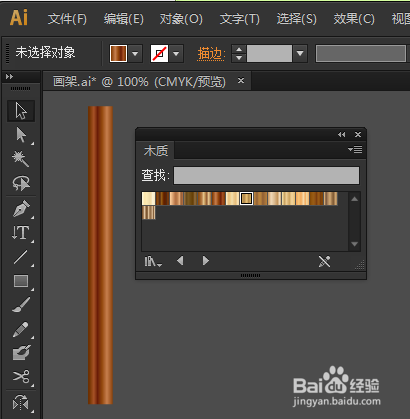Screen dimensions: 410x419
Task: Select the Line Segment tool
Action: point(21,257)
